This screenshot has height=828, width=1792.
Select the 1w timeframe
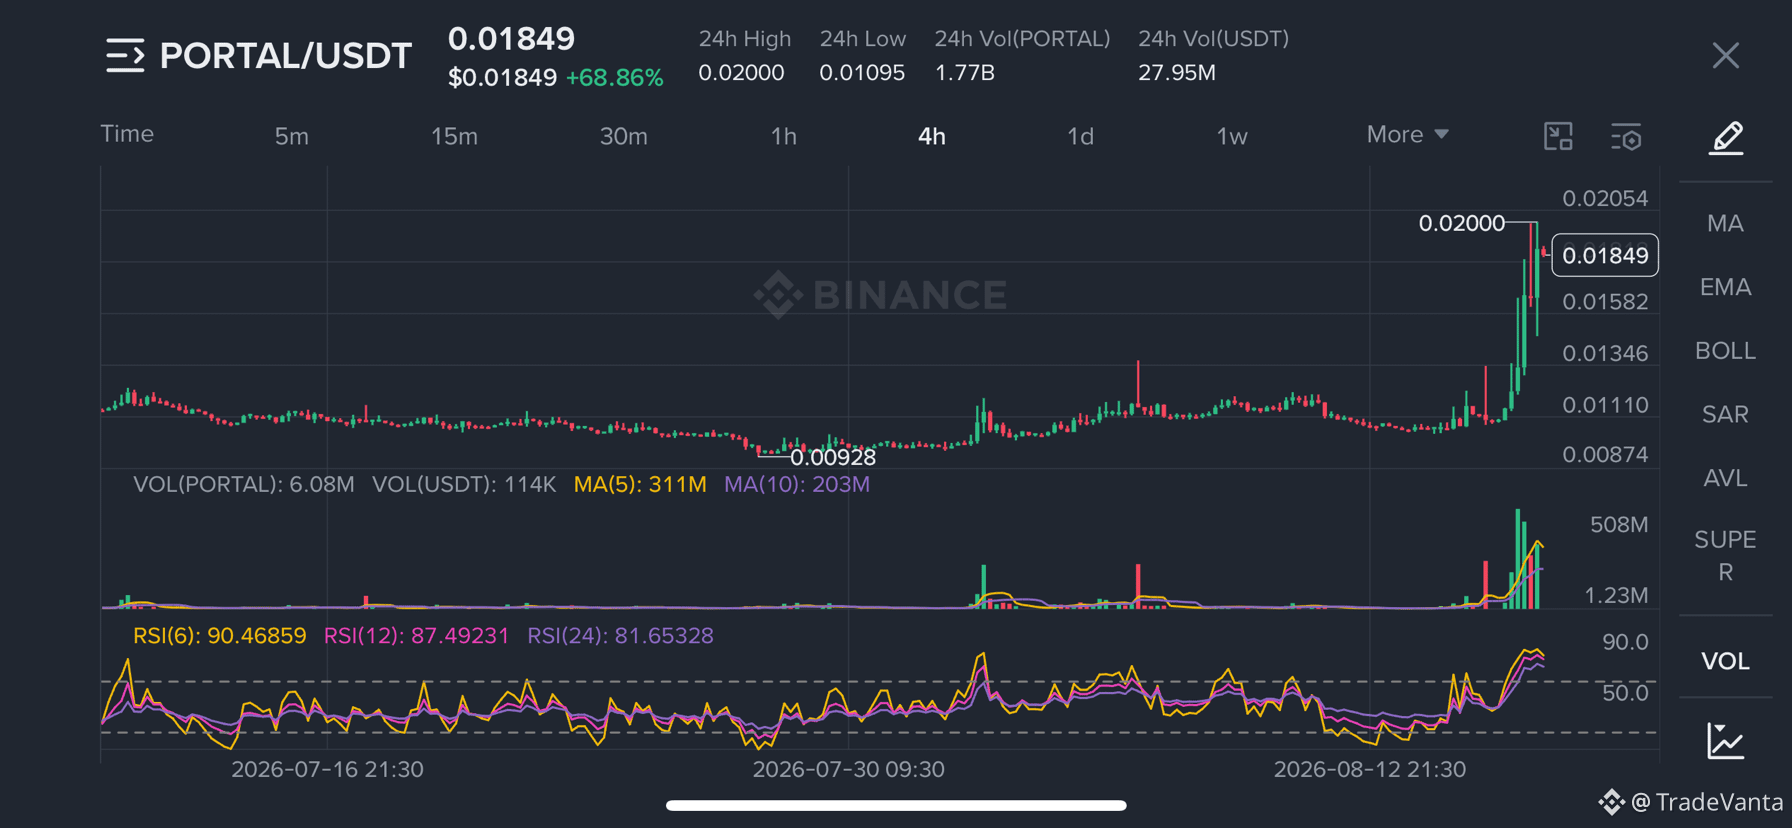pyautogui.click(x=1232, y=136)
